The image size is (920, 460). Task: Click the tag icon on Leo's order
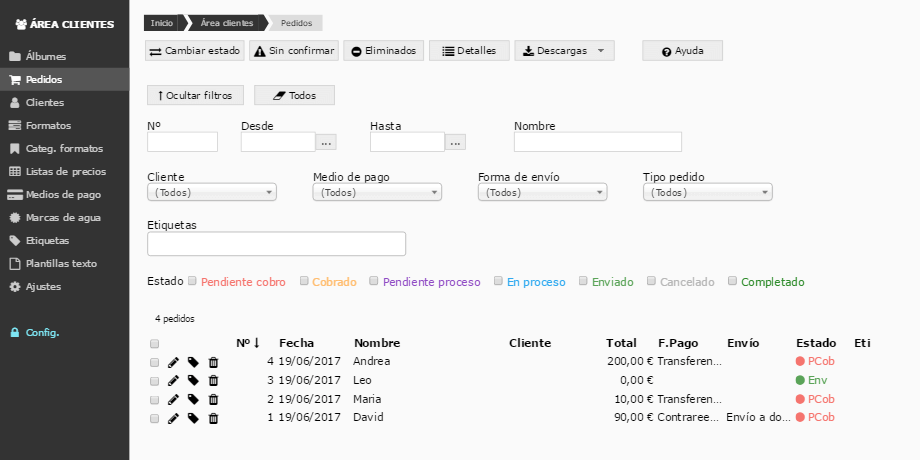[193, 381]
